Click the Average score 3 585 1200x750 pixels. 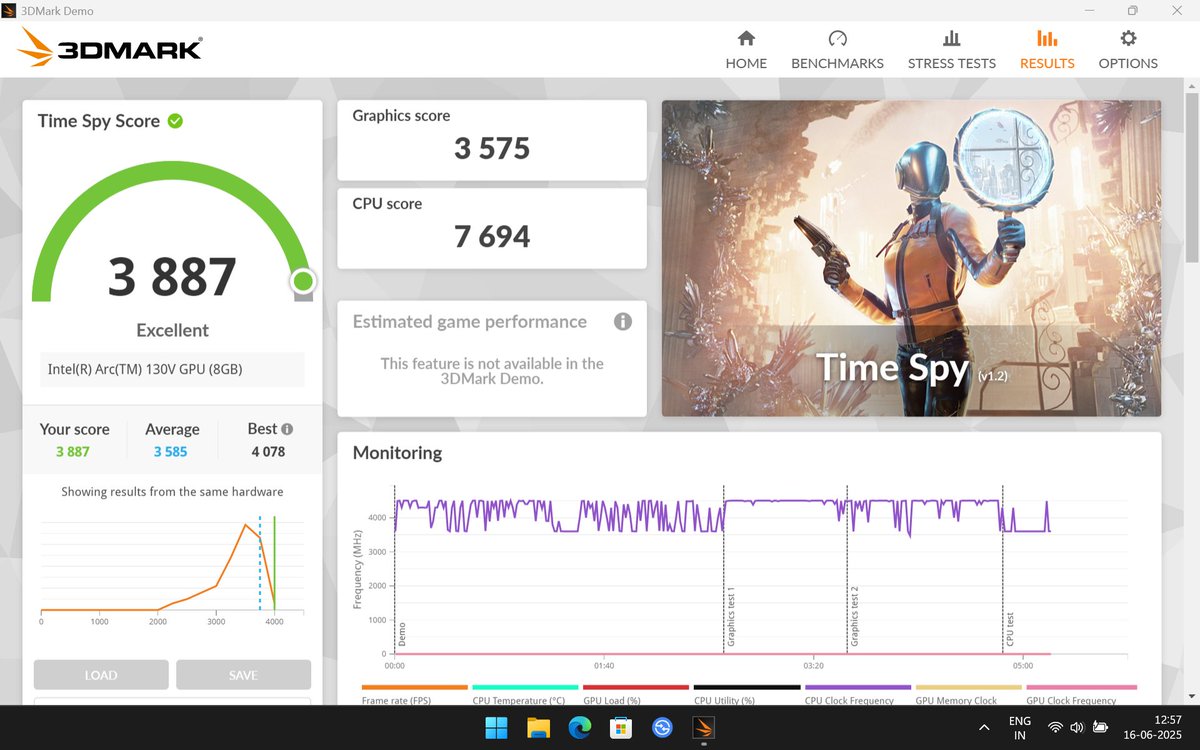coord(171,452)
